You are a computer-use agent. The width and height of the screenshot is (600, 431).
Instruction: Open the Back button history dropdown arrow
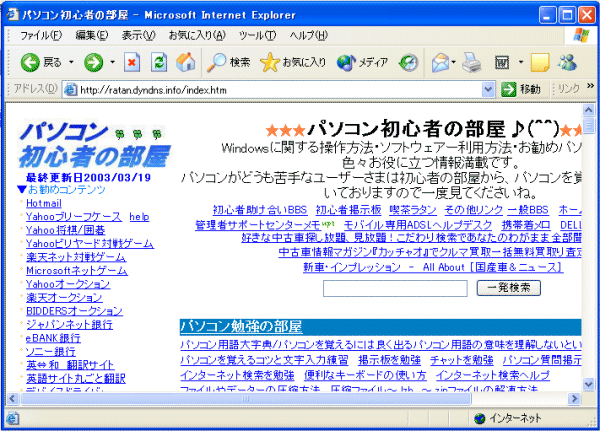coord(71,62)
